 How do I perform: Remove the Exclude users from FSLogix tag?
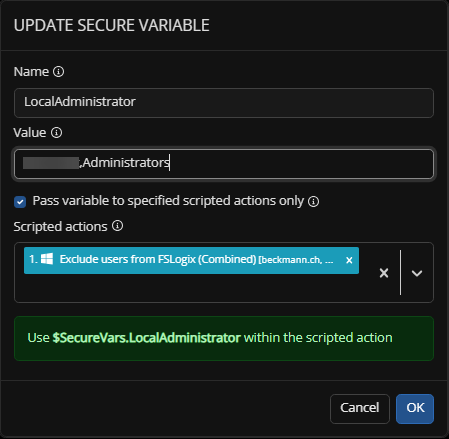pos(349,260)
